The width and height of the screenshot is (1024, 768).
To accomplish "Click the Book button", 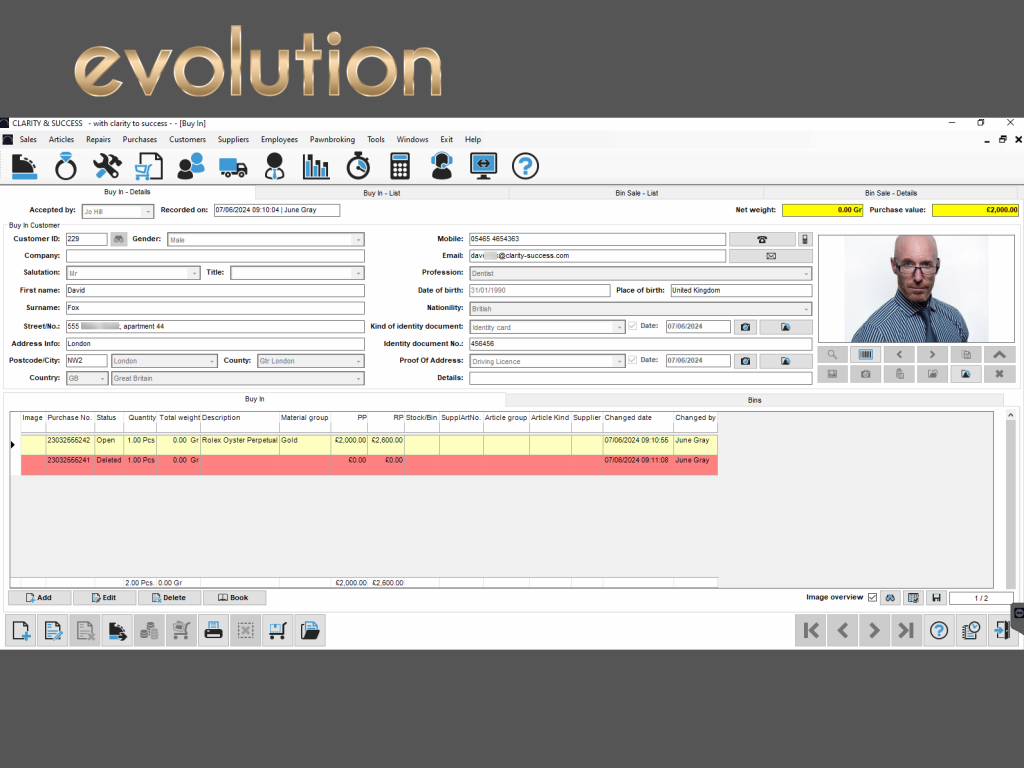I will click(234, 598).
